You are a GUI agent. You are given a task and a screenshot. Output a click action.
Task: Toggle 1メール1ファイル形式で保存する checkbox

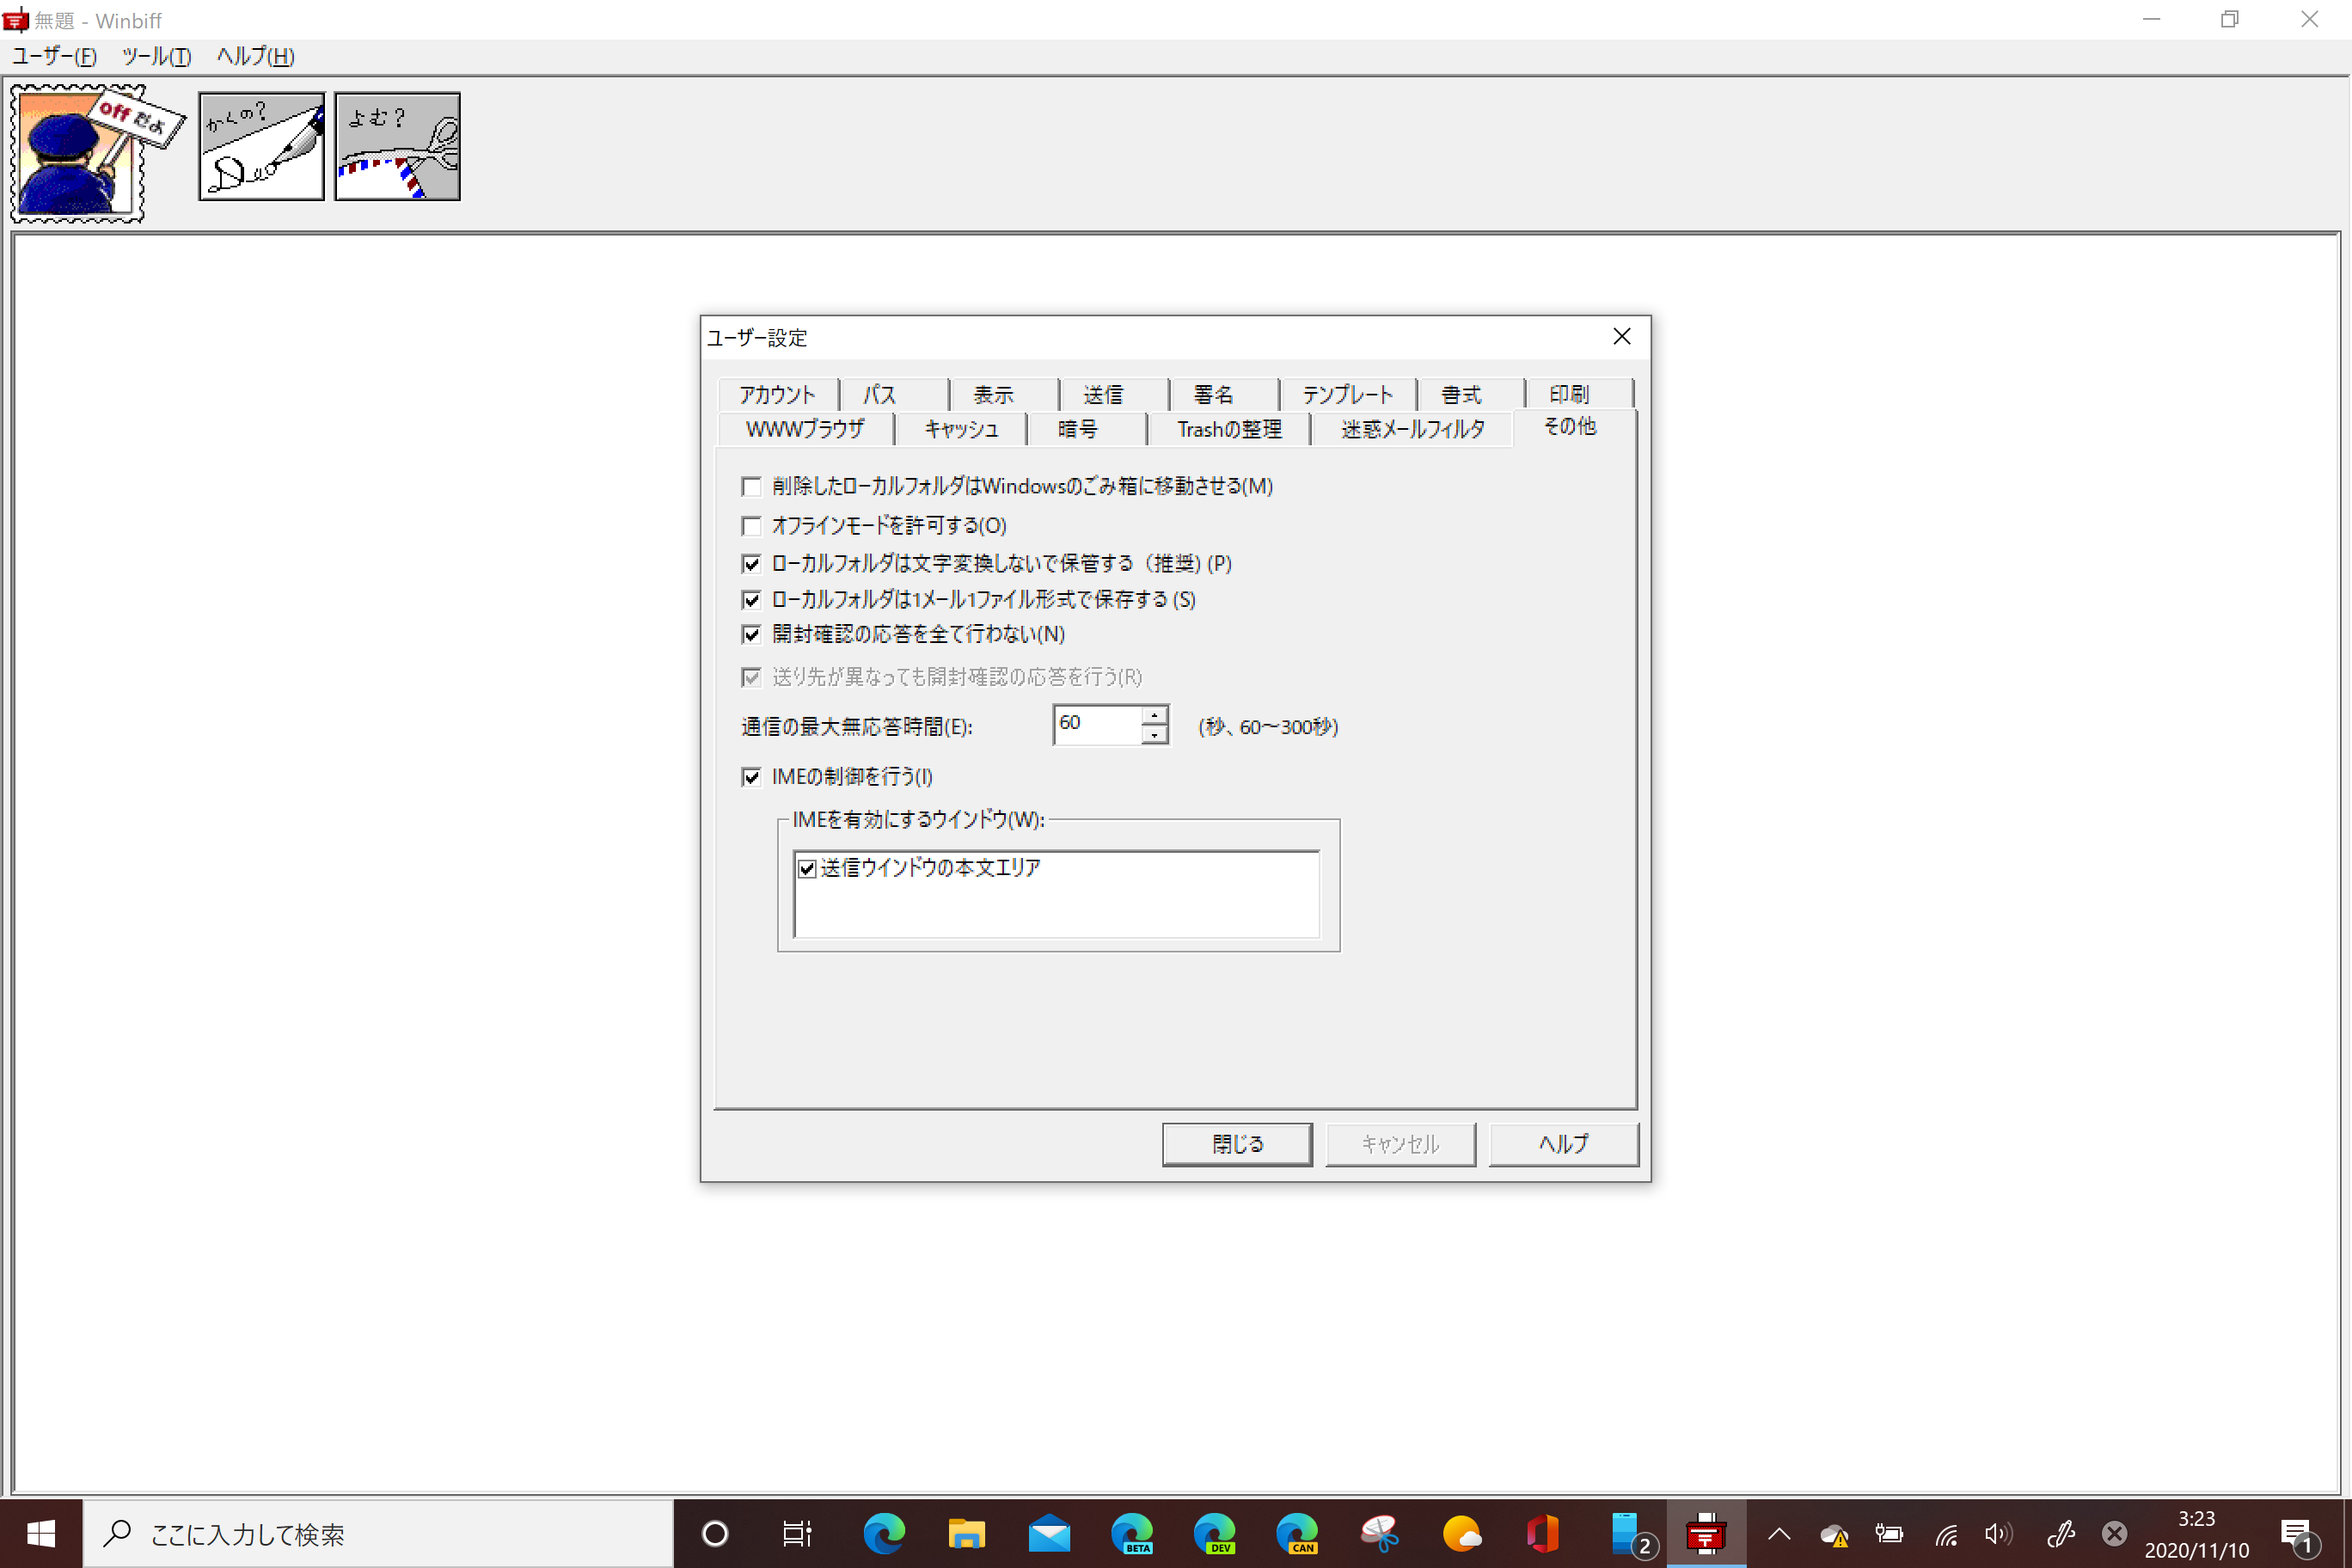[x=752, y=600]
